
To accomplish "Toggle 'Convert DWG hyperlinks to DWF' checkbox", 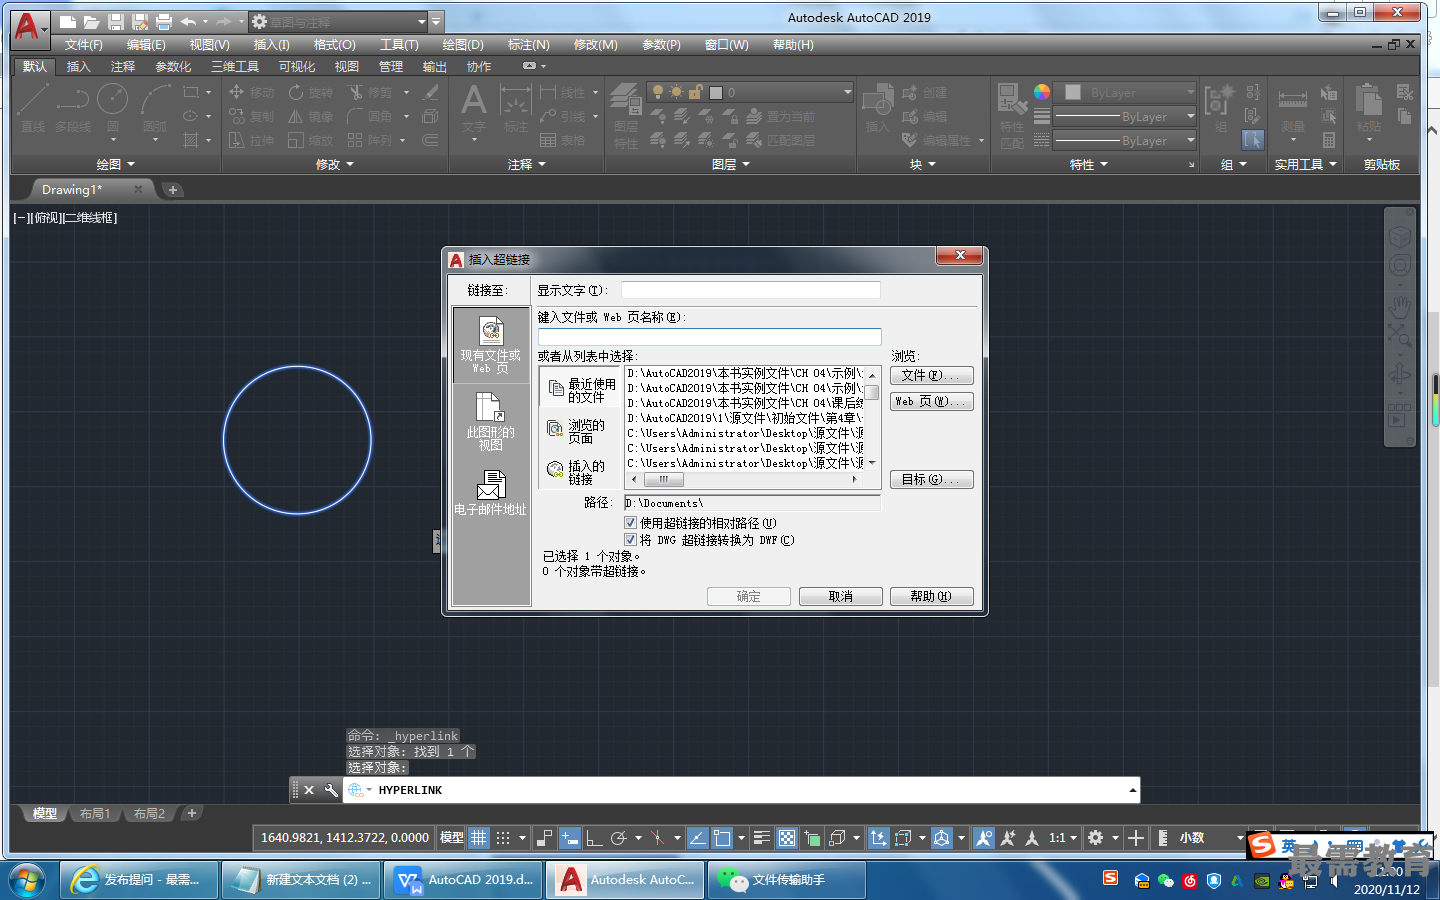I will (x=631, y=540).
